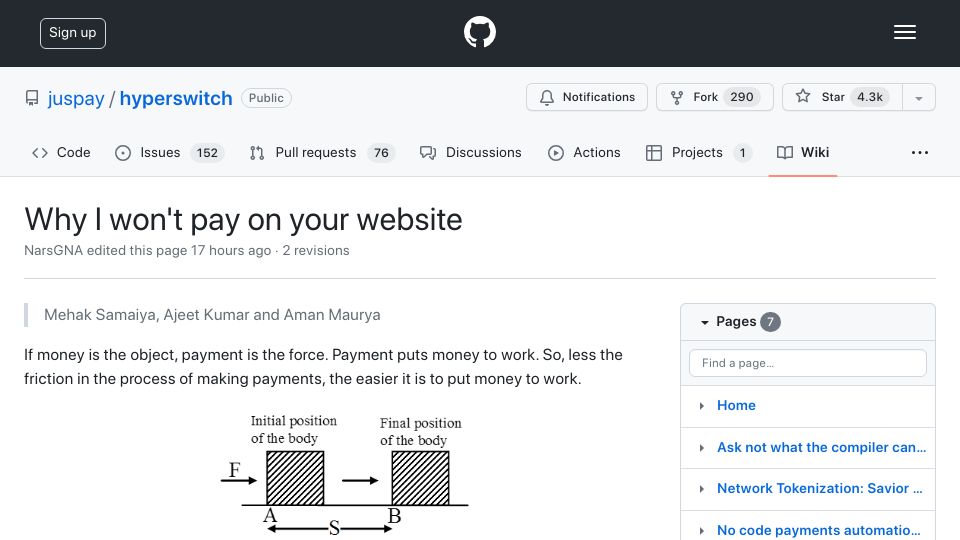Star the hyperswitch repository

[842, 97]
